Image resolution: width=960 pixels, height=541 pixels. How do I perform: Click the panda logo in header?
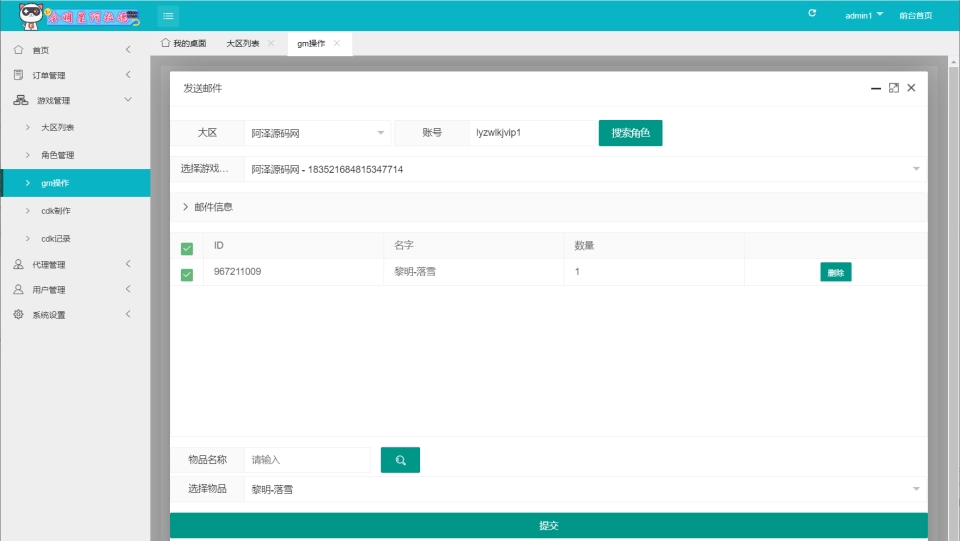(x=31, y=16)
